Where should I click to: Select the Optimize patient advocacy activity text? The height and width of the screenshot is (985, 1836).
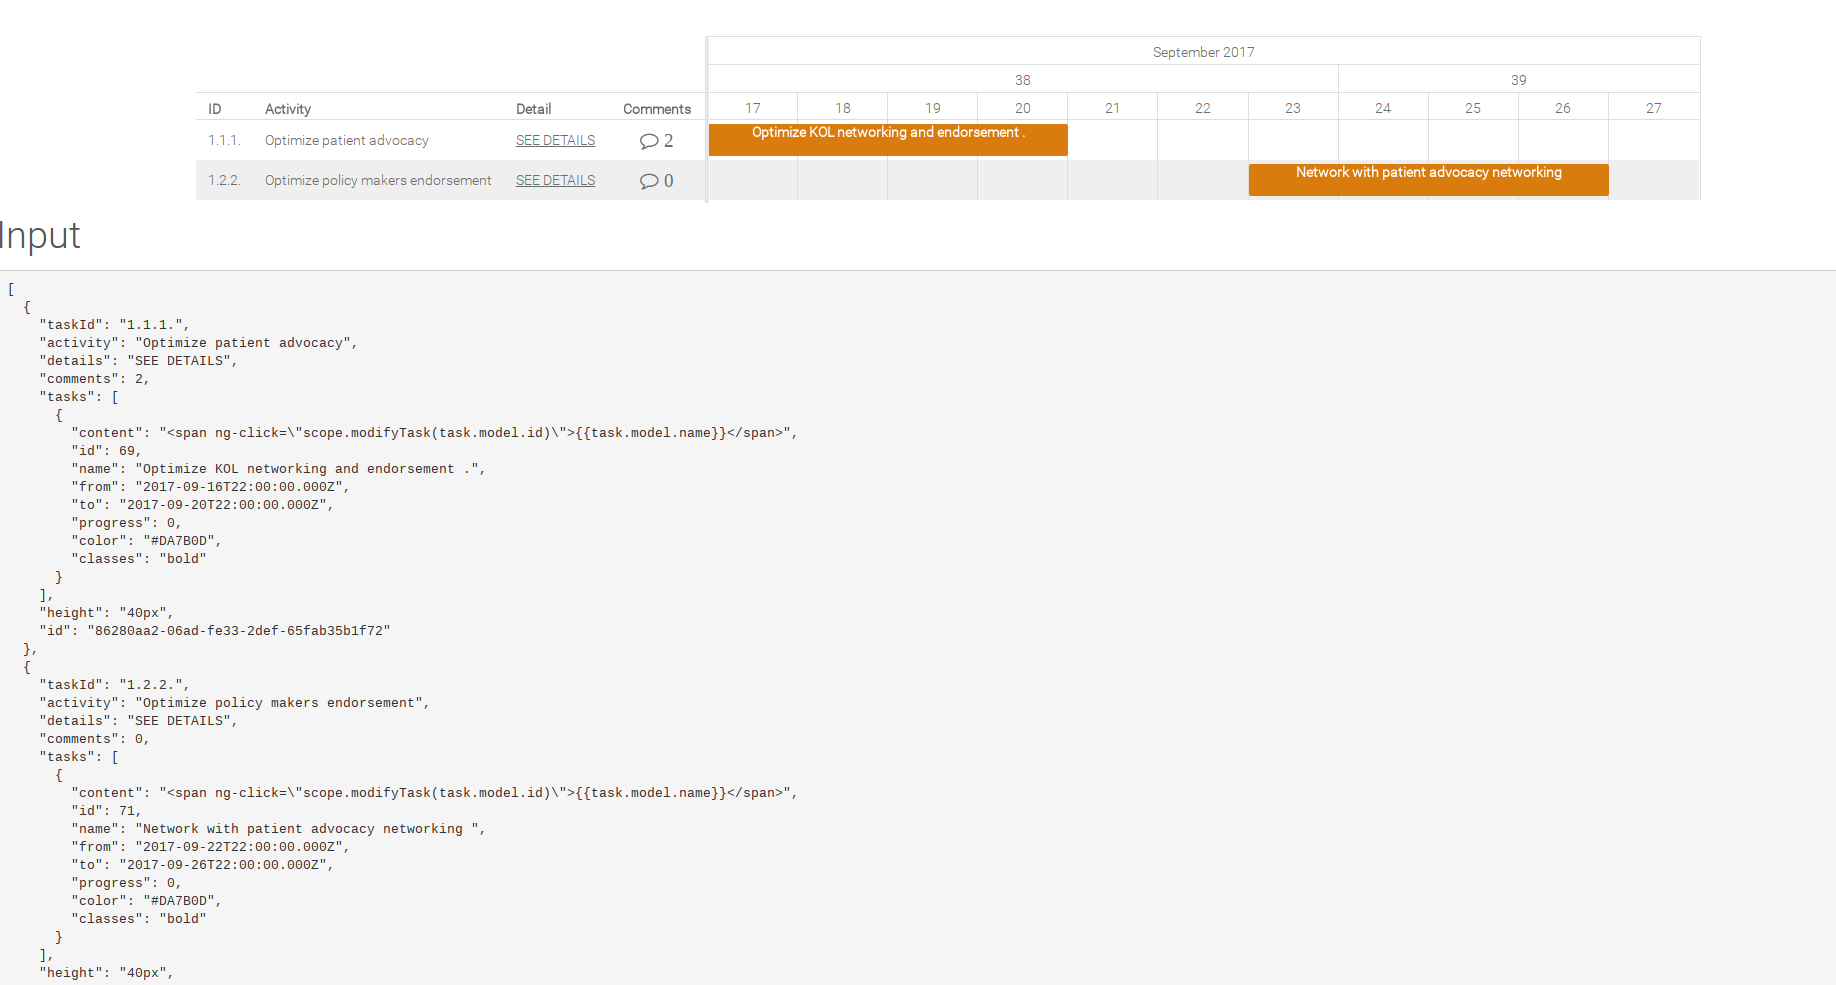coord(346,140)
